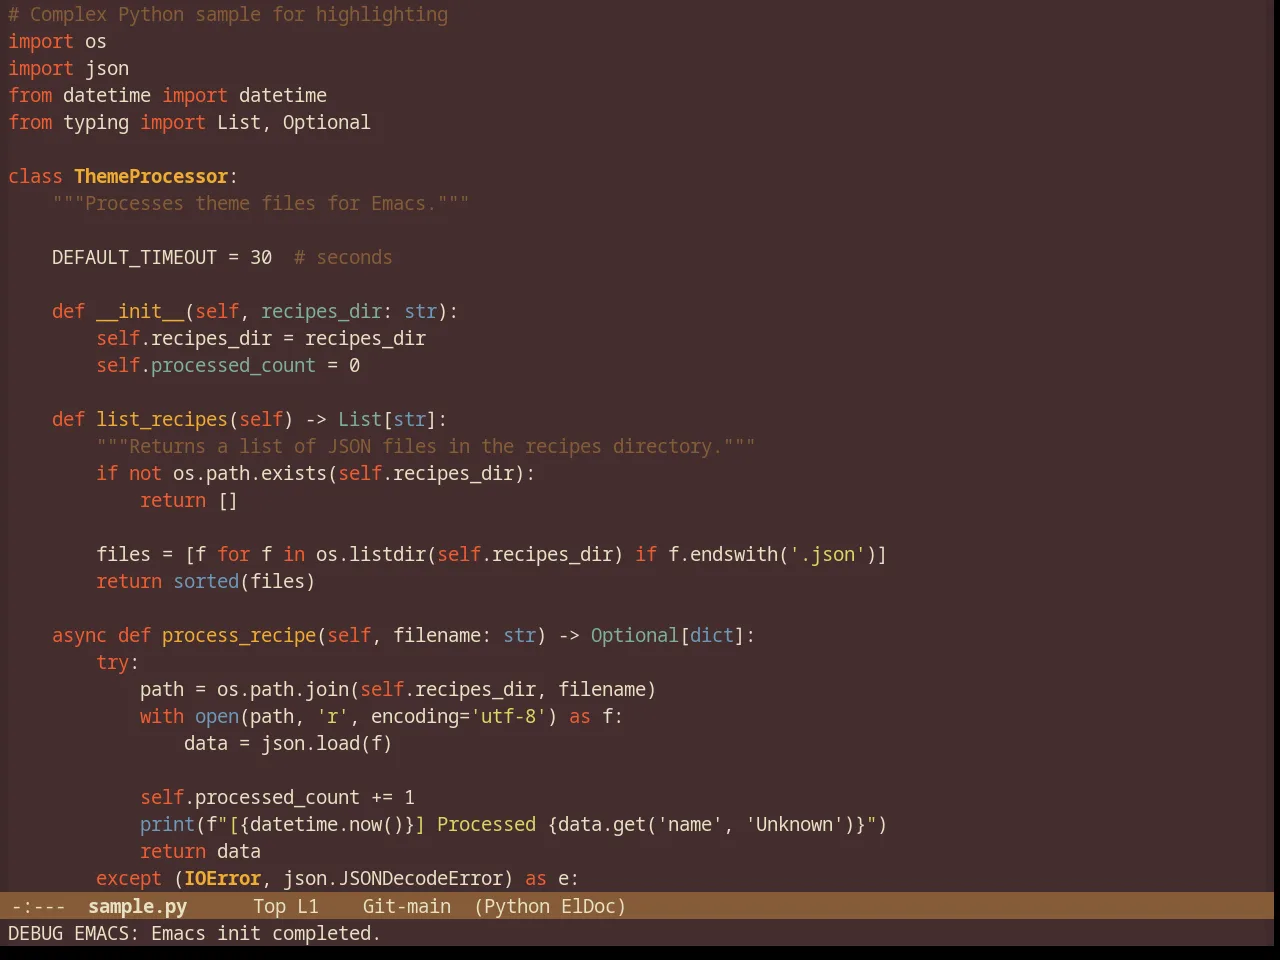Click the 'utf-8' encoding string
The width and height of the screenshot is (1280, 960).
(508, 717)
